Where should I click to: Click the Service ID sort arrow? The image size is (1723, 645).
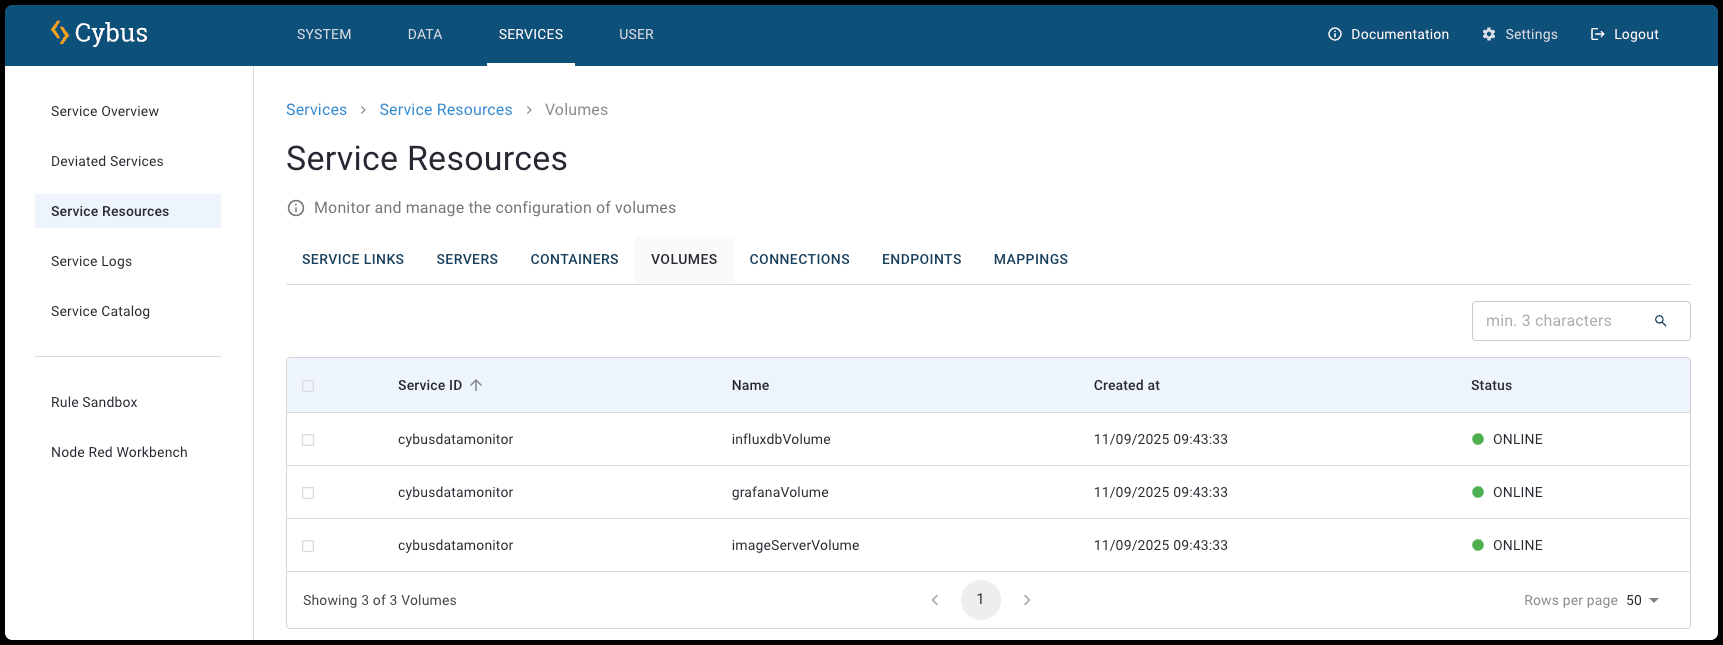476,385
